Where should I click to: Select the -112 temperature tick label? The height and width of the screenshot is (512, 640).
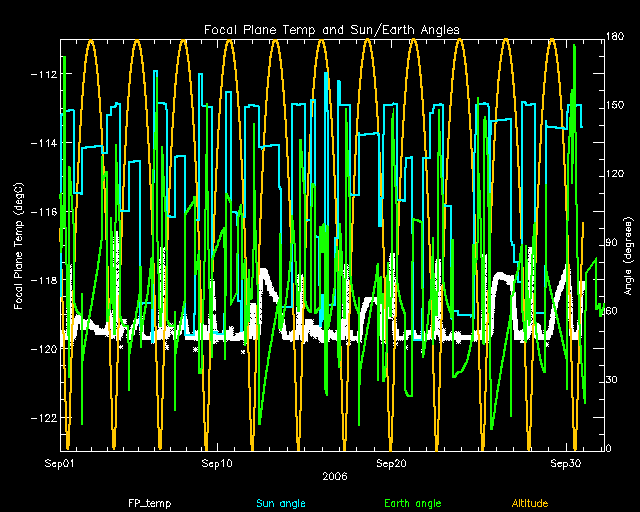pos(42,75)
